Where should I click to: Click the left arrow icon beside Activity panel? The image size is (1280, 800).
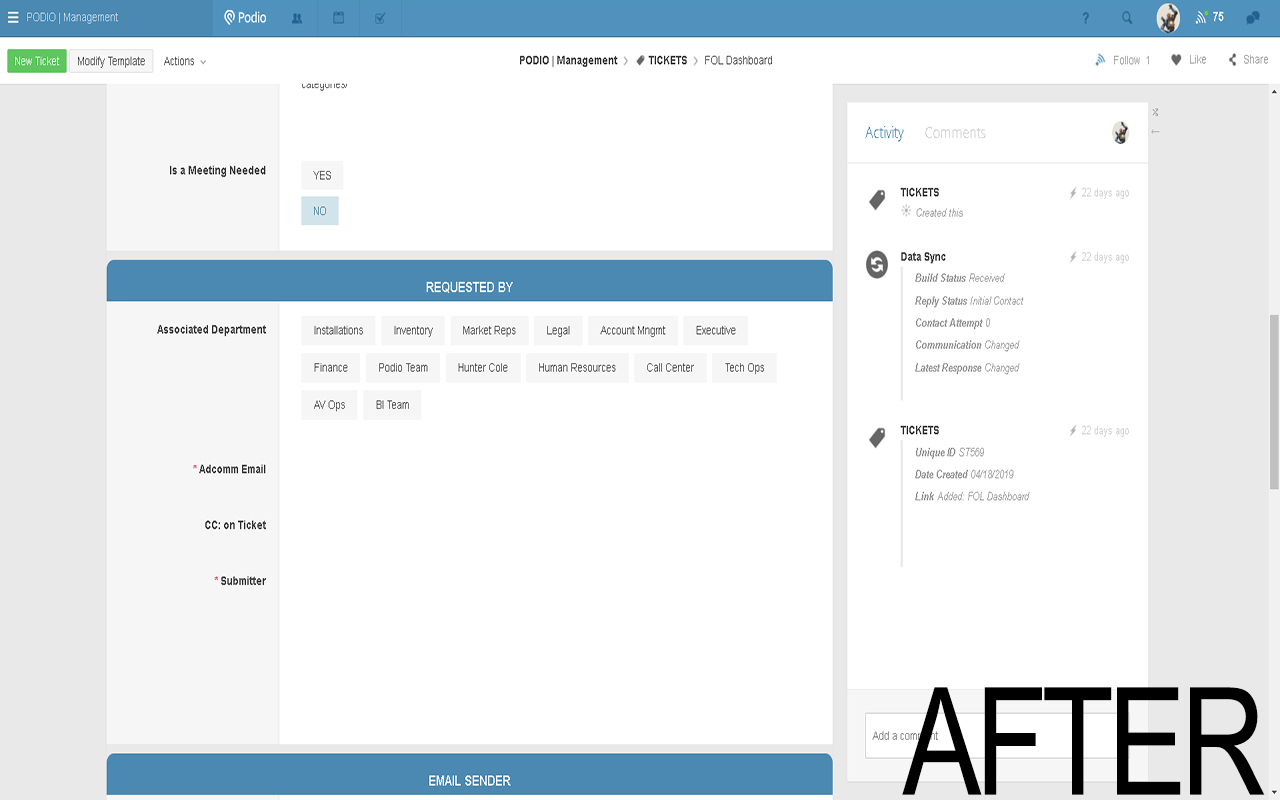[x=1155, y=132]
